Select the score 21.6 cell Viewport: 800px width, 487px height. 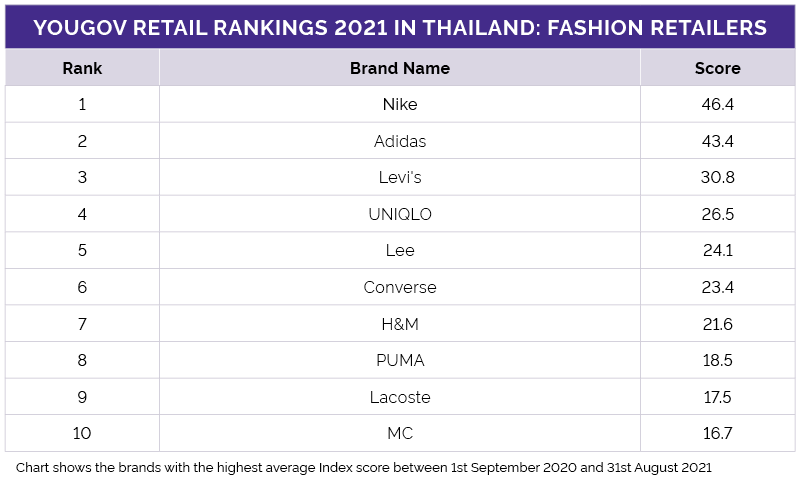[x=717, y=324]
